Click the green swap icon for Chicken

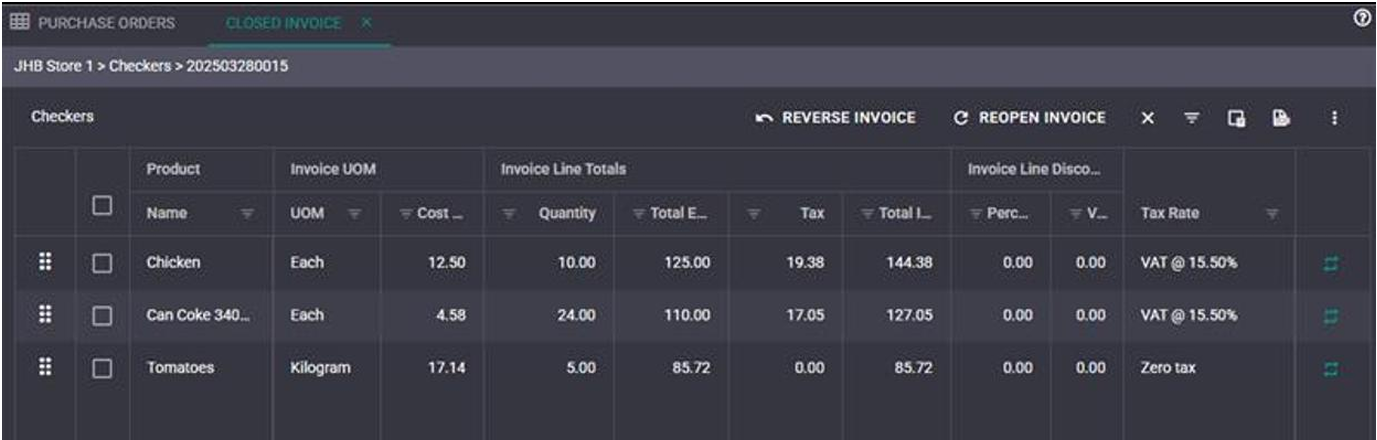click(1331, 263)
